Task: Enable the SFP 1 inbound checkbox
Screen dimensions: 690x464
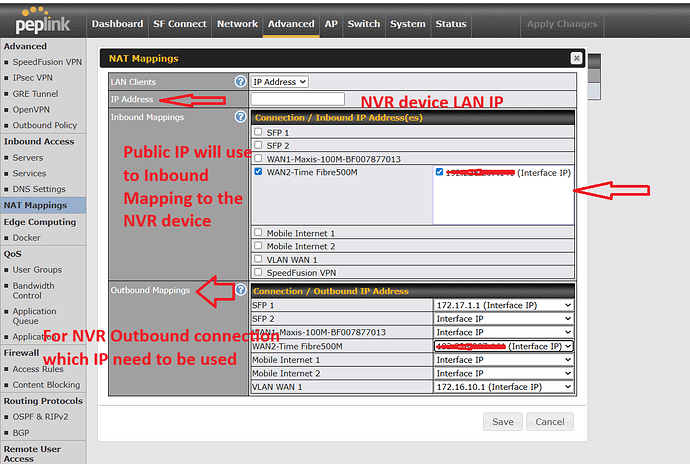Action: click(x=259, y=132)
